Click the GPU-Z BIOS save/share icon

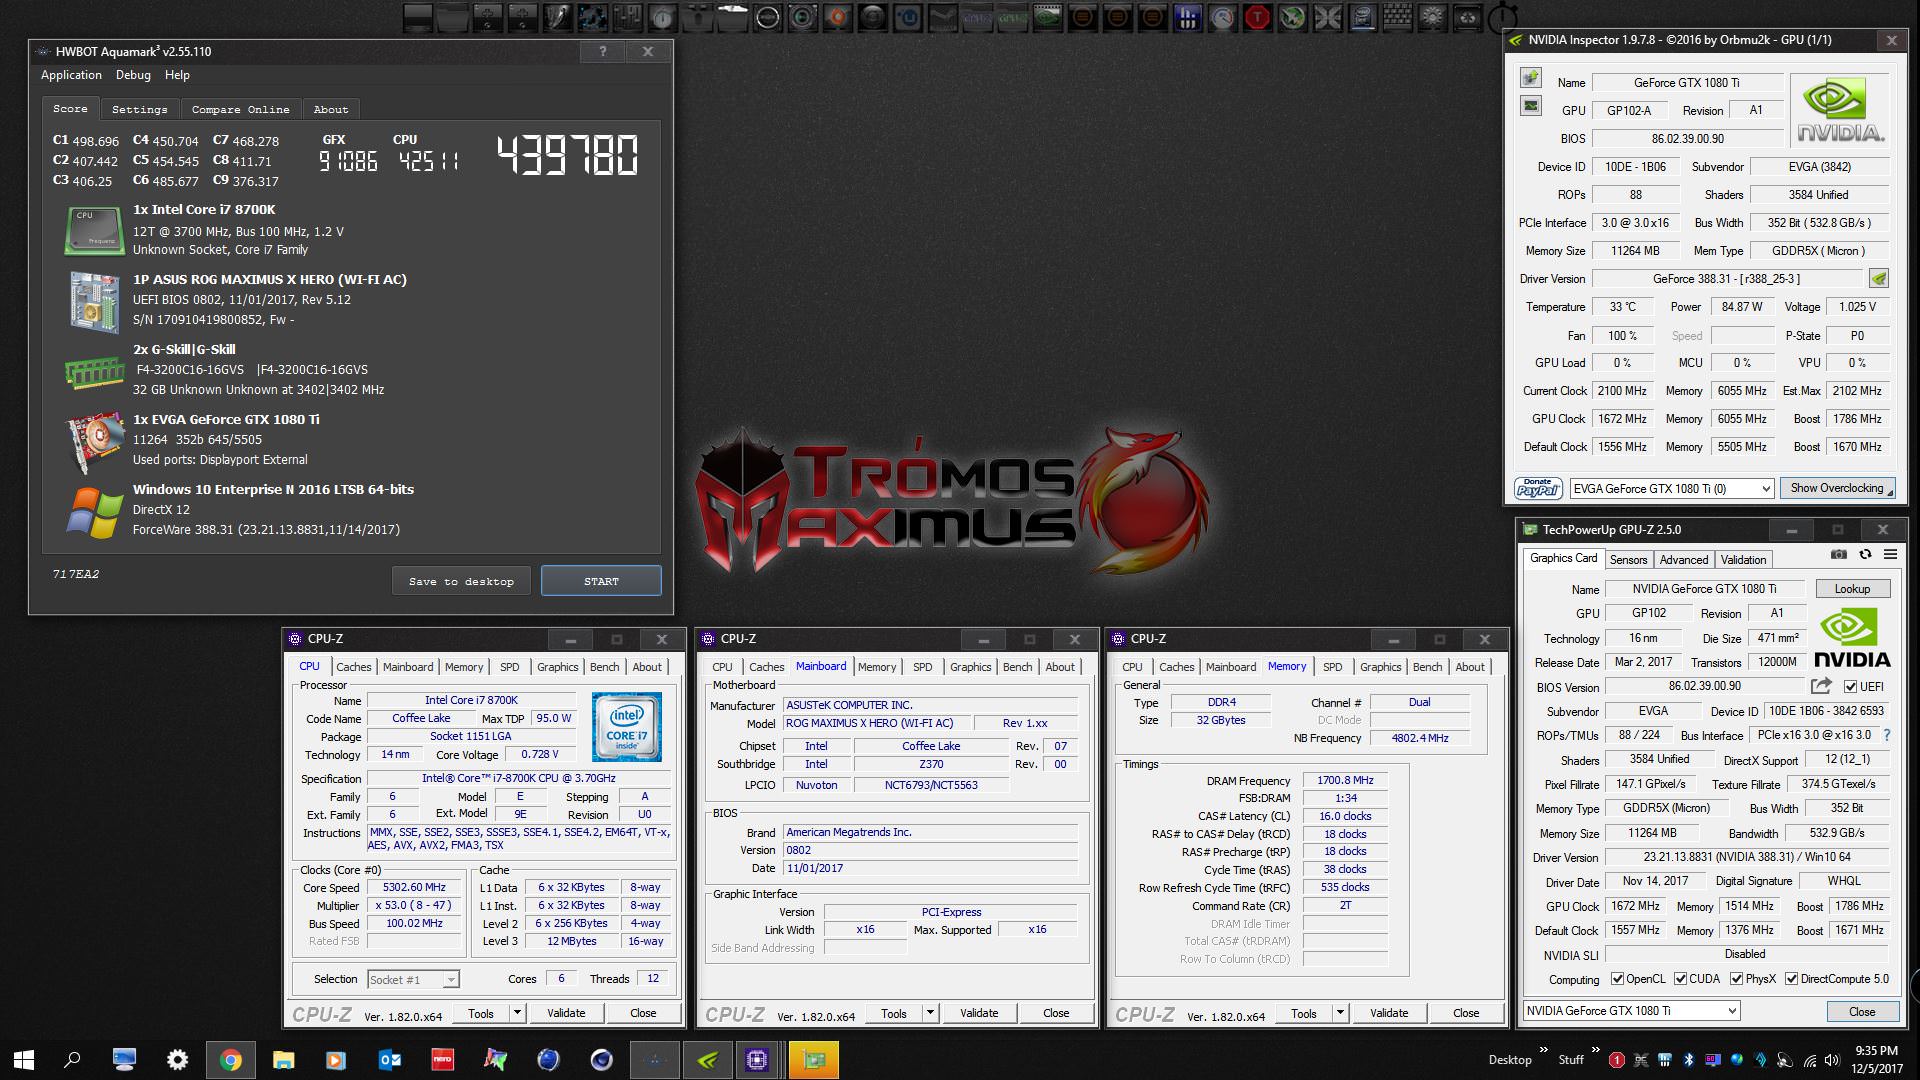coord(1821,686)
